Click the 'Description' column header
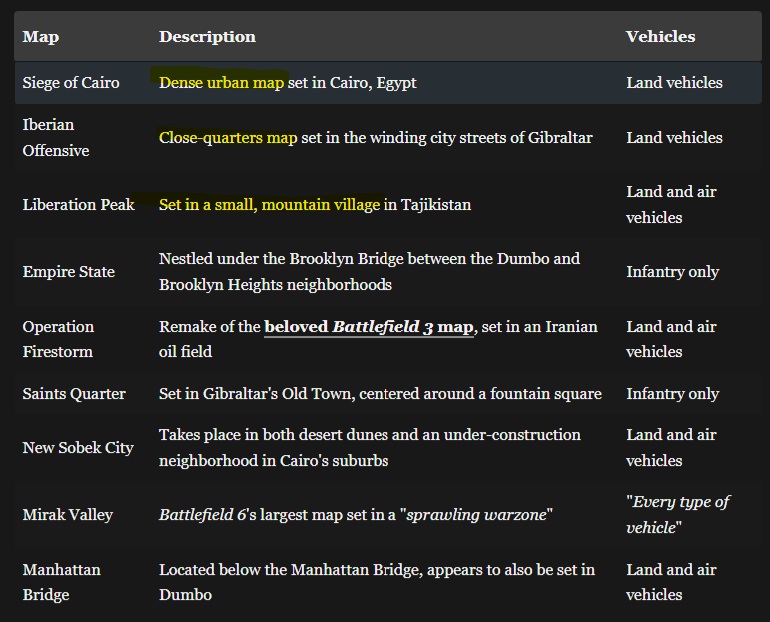The height and width of the screenshot is (622, 770). tap(207, 37)
